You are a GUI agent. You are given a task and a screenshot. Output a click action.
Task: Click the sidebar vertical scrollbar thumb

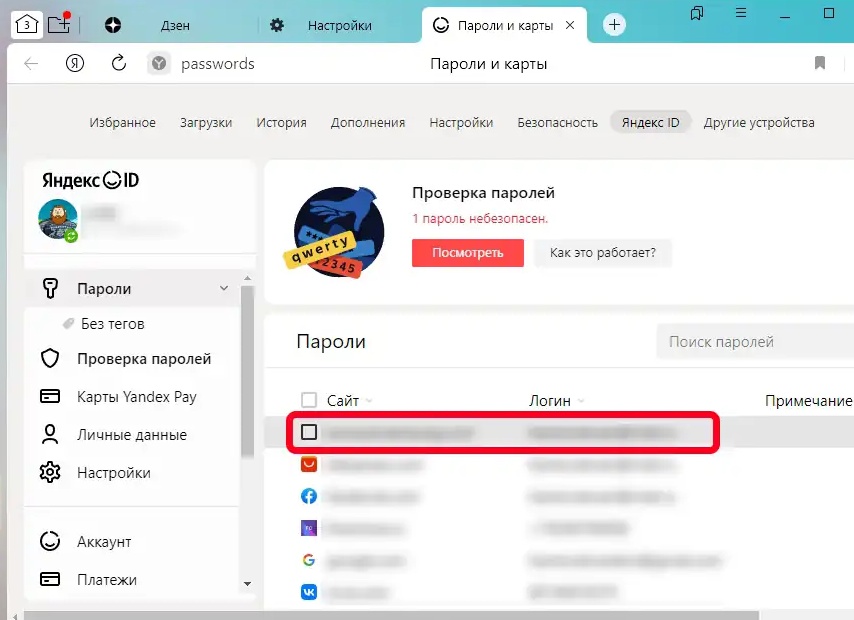pos(247,372)
